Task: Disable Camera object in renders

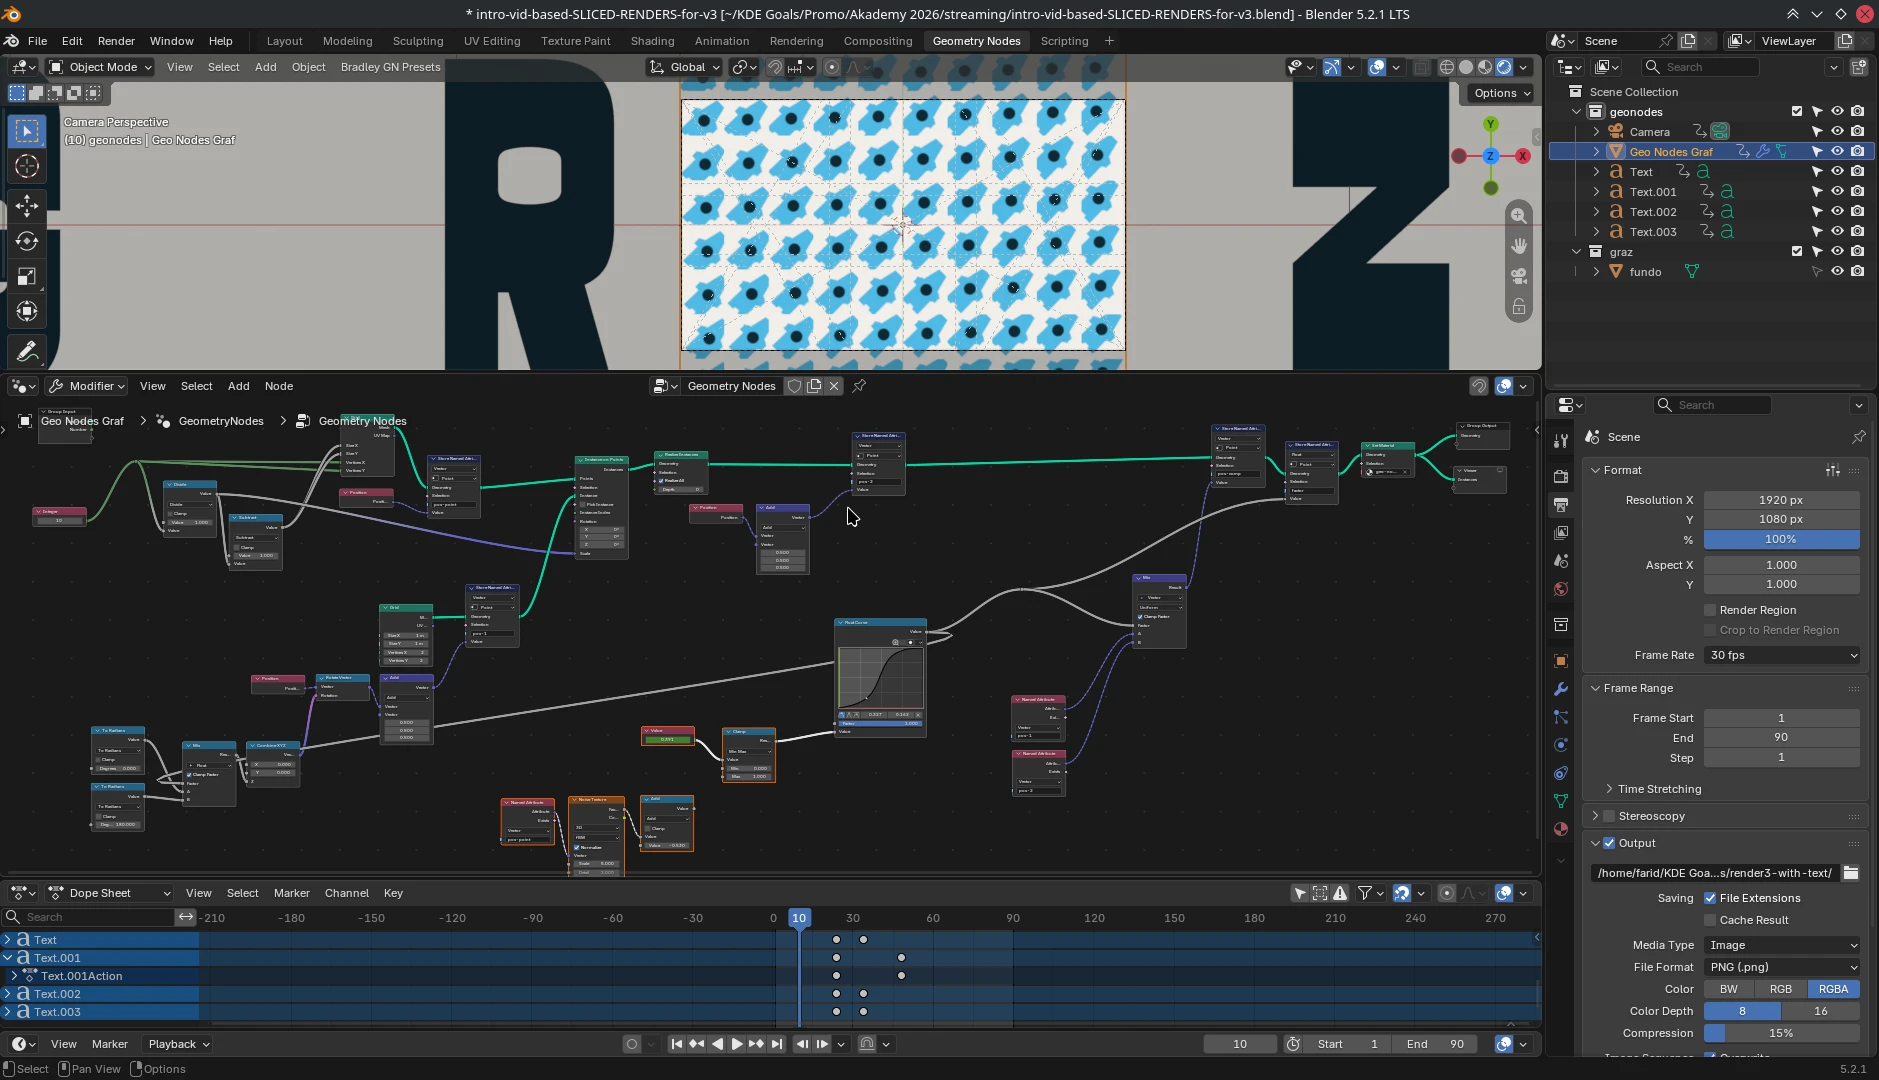Action: 1857,132
